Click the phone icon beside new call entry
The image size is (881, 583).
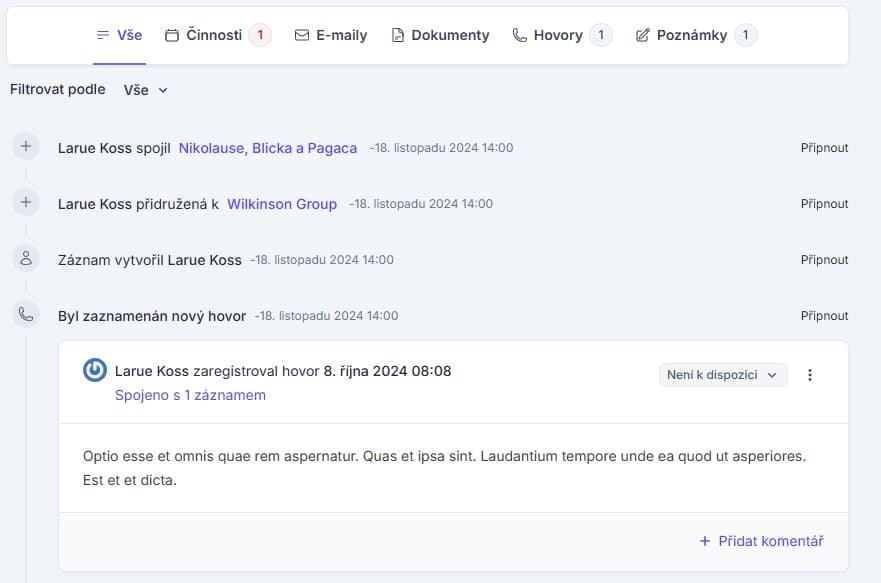(x=26, y=315)
